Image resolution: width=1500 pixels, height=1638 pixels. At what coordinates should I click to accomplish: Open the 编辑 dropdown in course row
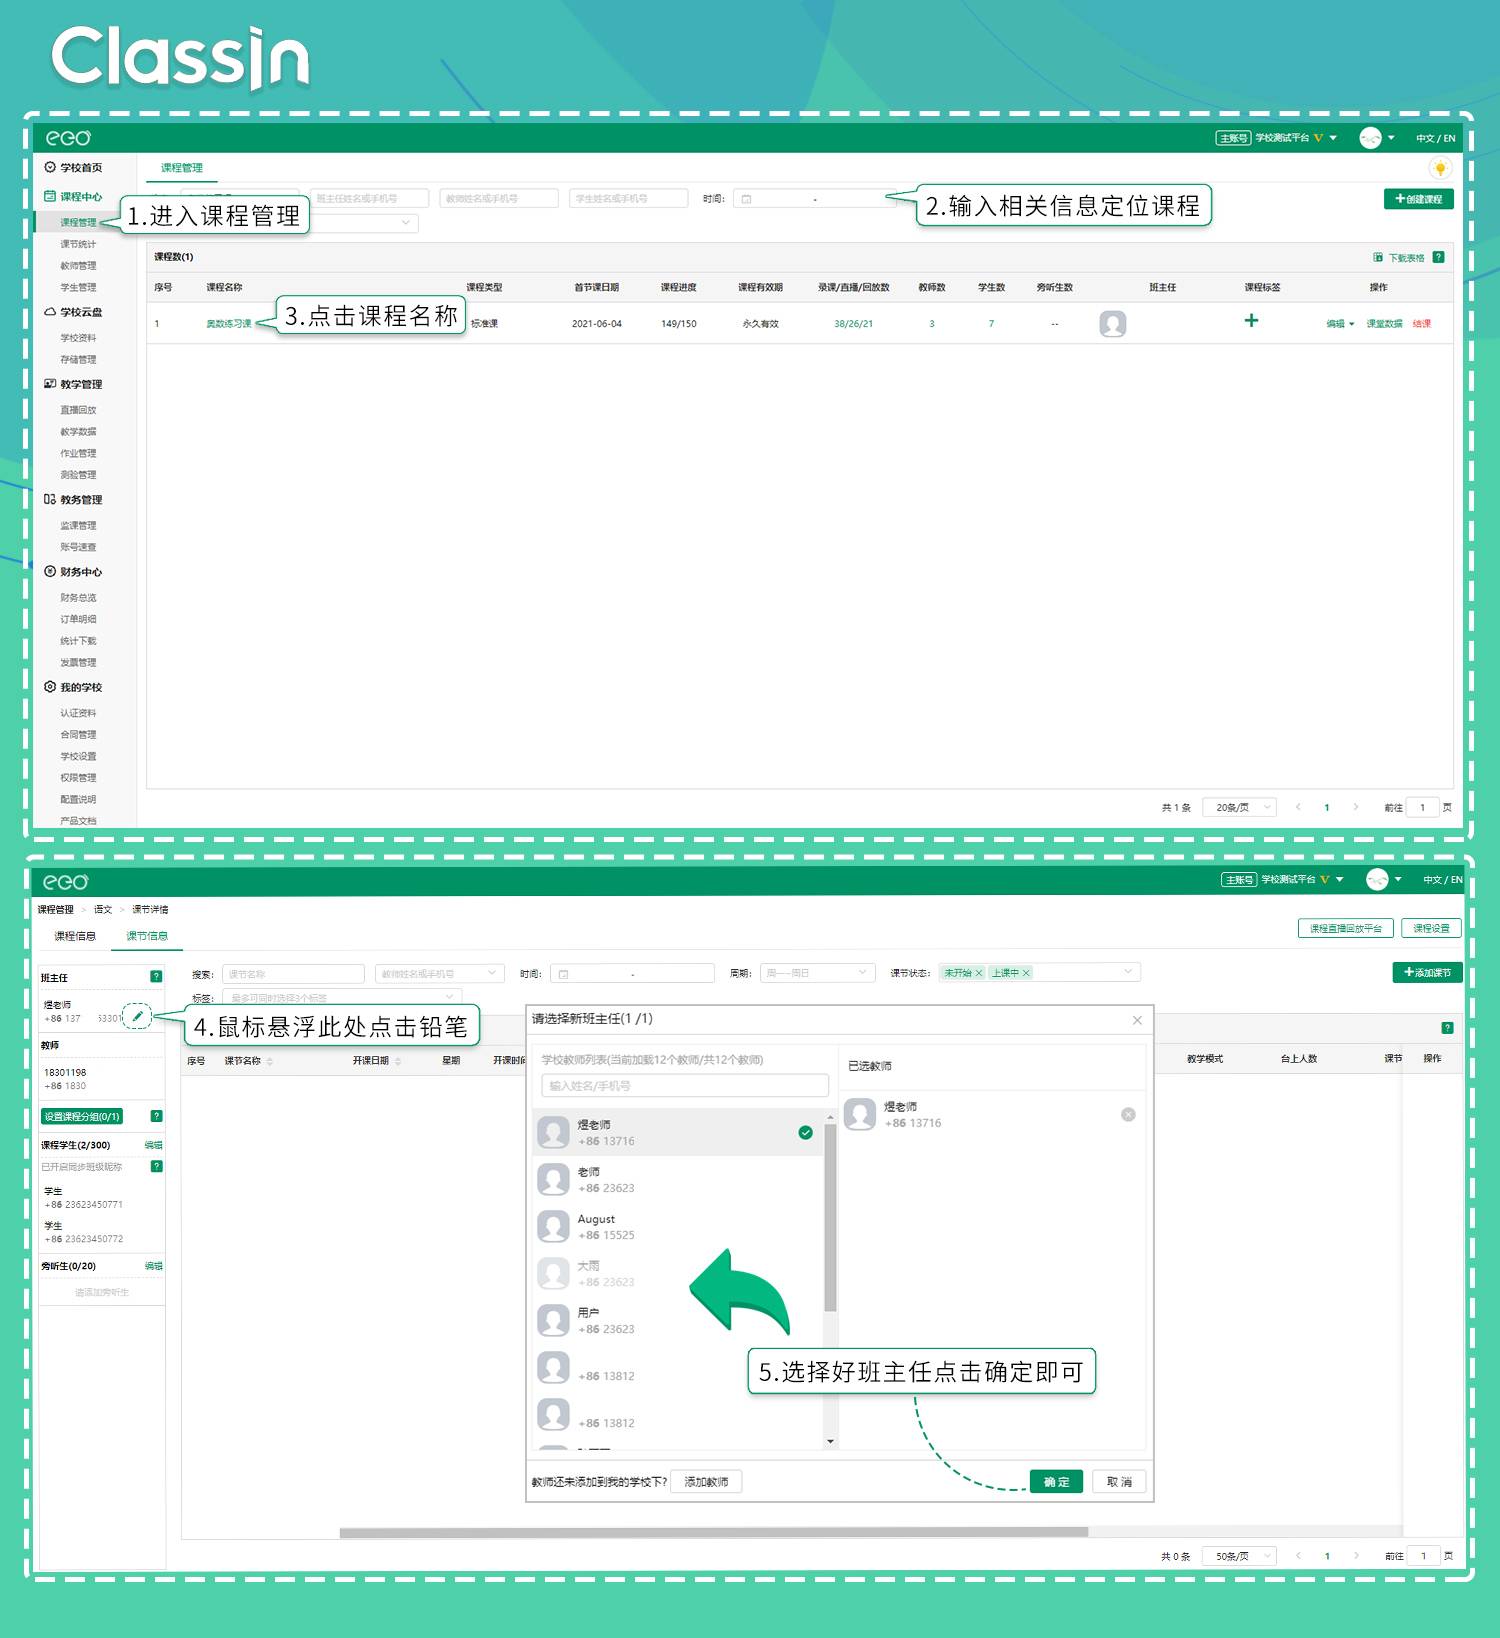click(x=1340, y=324)
